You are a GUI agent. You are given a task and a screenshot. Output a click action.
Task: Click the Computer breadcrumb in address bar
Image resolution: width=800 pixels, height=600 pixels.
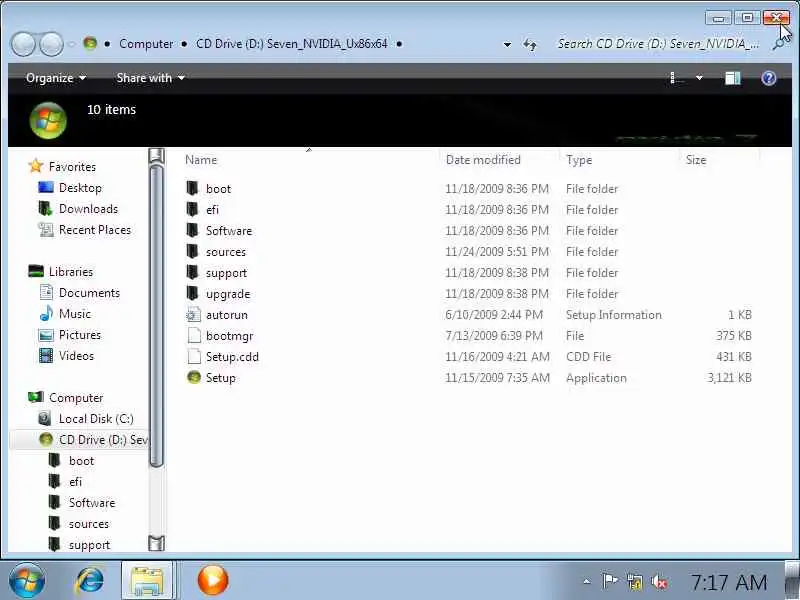coord(146,44)
